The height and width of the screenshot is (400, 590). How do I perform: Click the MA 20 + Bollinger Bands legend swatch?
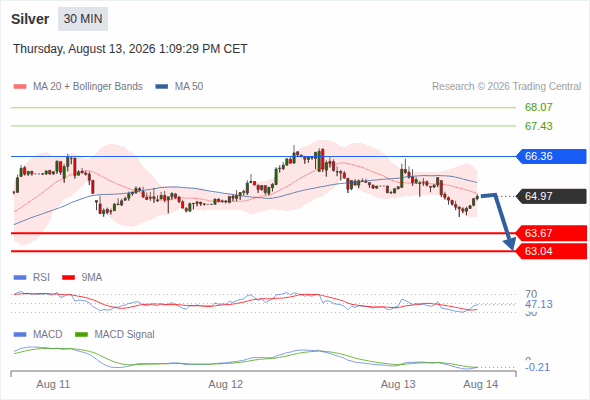tap(20, 87)
